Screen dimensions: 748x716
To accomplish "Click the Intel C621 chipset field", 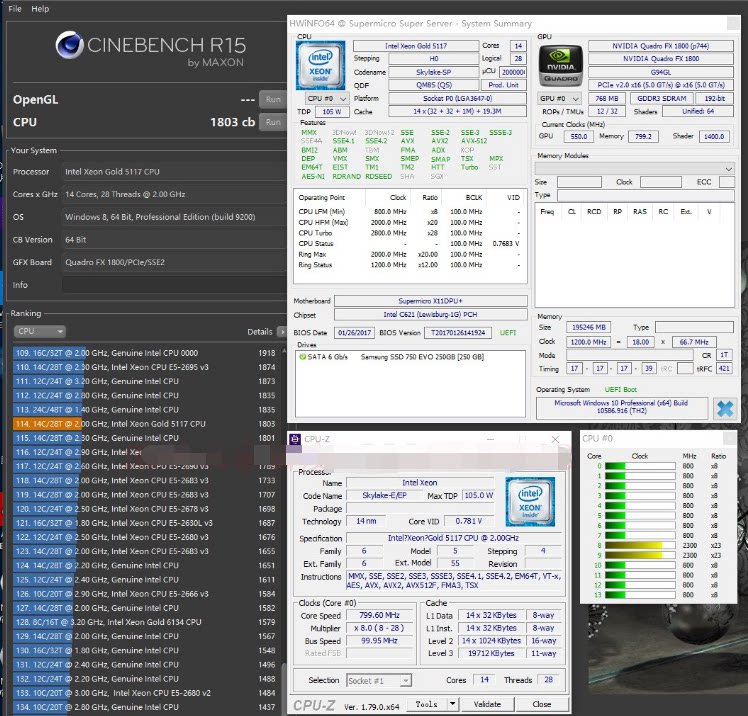I will 430,314.
